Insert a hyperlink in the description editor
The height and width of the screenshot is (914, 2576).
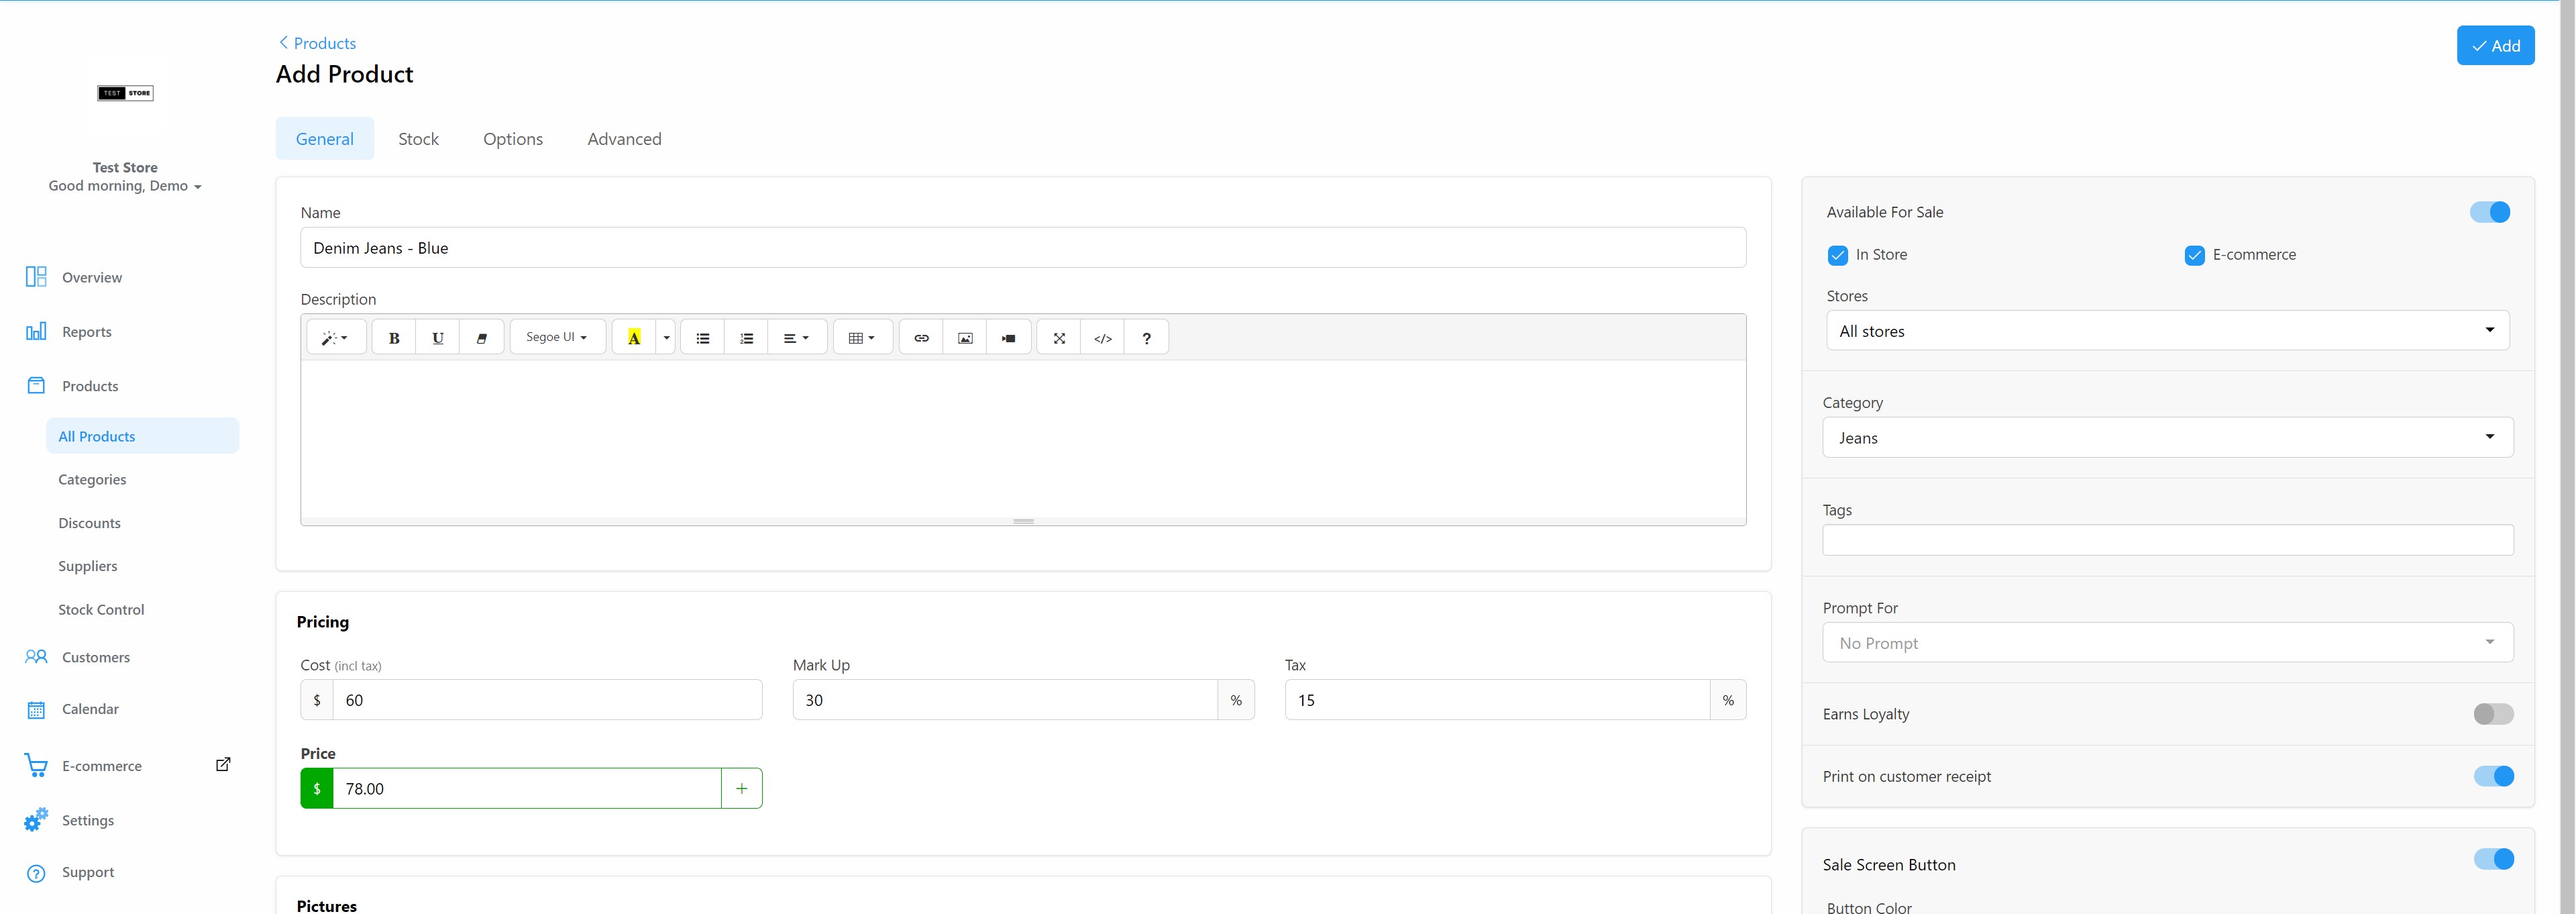coord(920,337)
